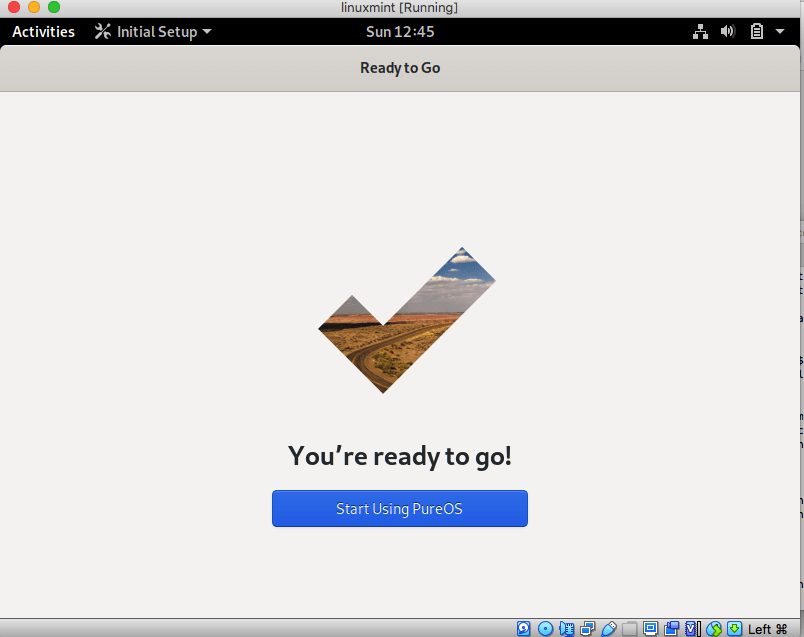Click the Ready to Go header title
Viewport: 804px width, 637px height.
pos(400,68)
